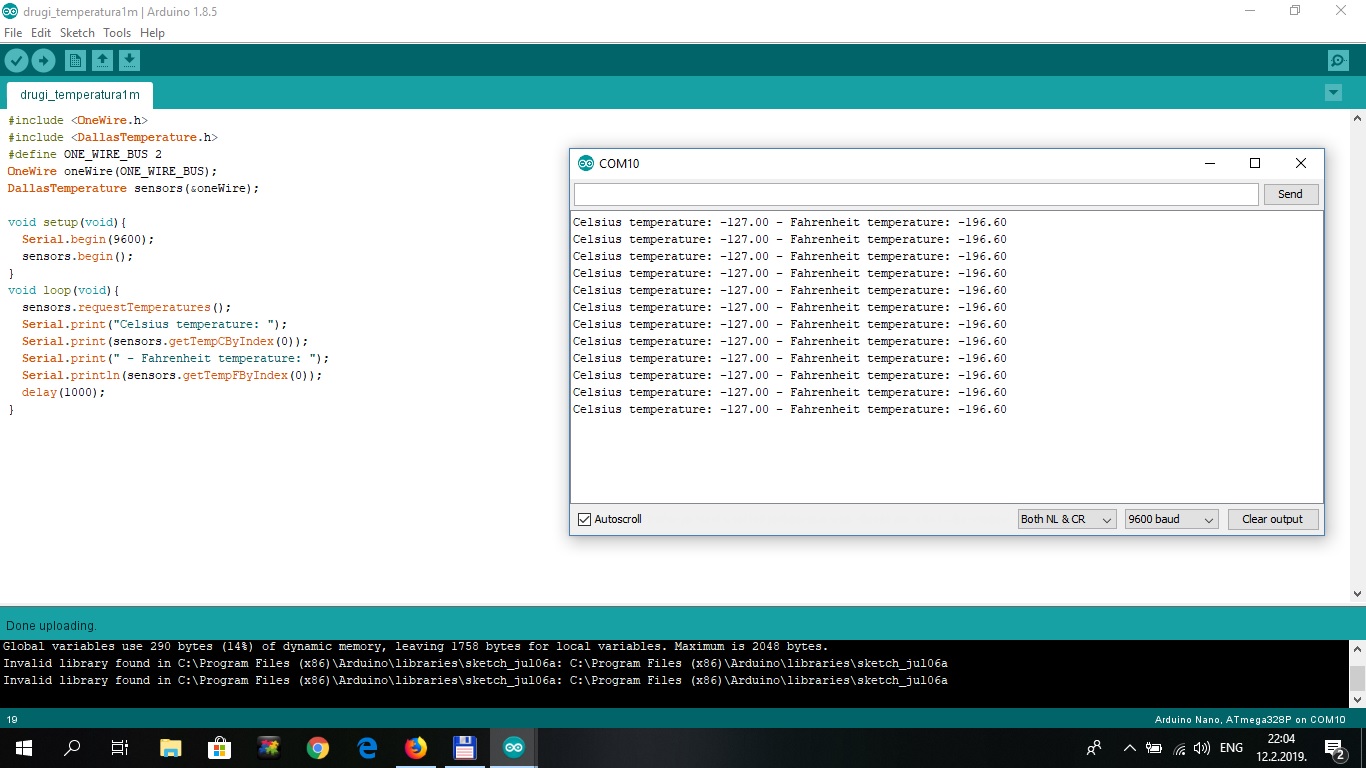Toggle the Autoscroll checkbox
Screen dimensions: 1366x768
[585, 519]
